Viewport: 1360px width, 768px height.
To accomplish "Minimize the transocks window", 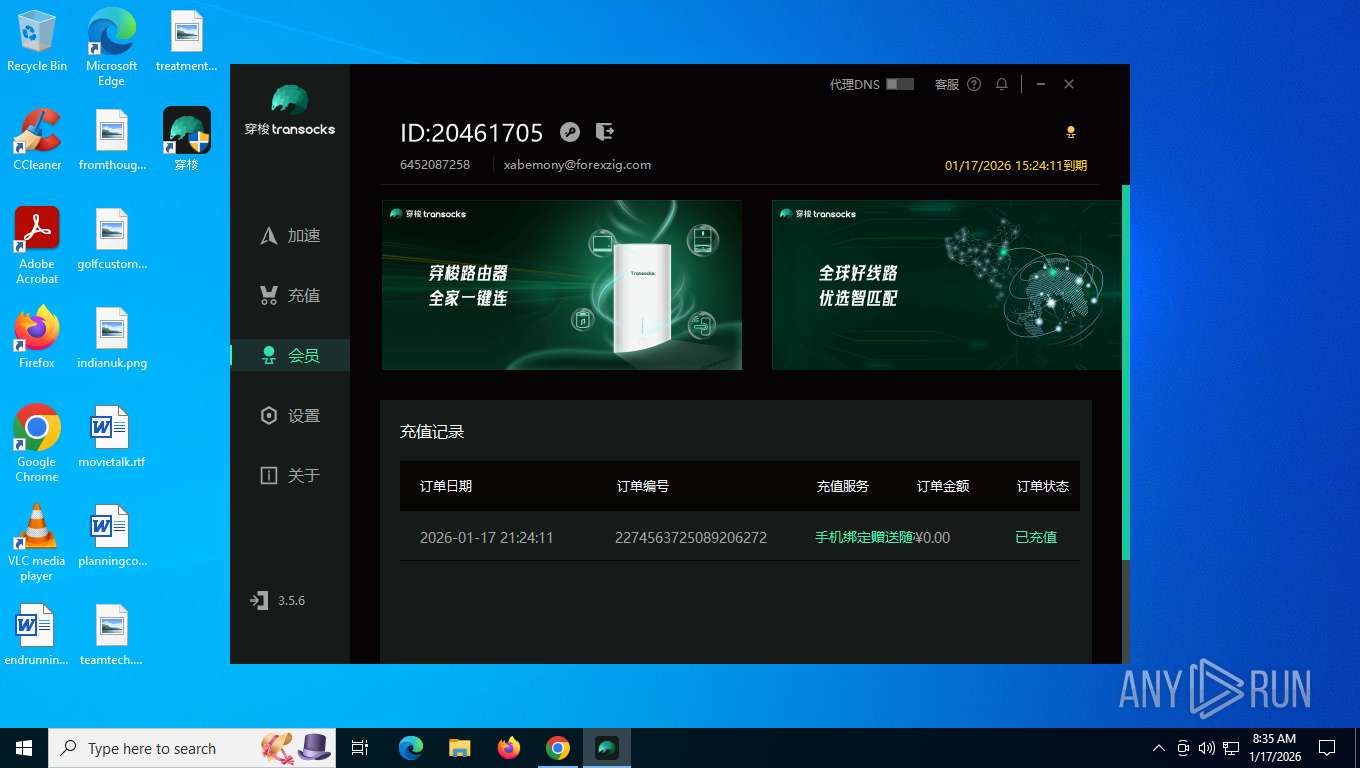I will [1041, 84].
